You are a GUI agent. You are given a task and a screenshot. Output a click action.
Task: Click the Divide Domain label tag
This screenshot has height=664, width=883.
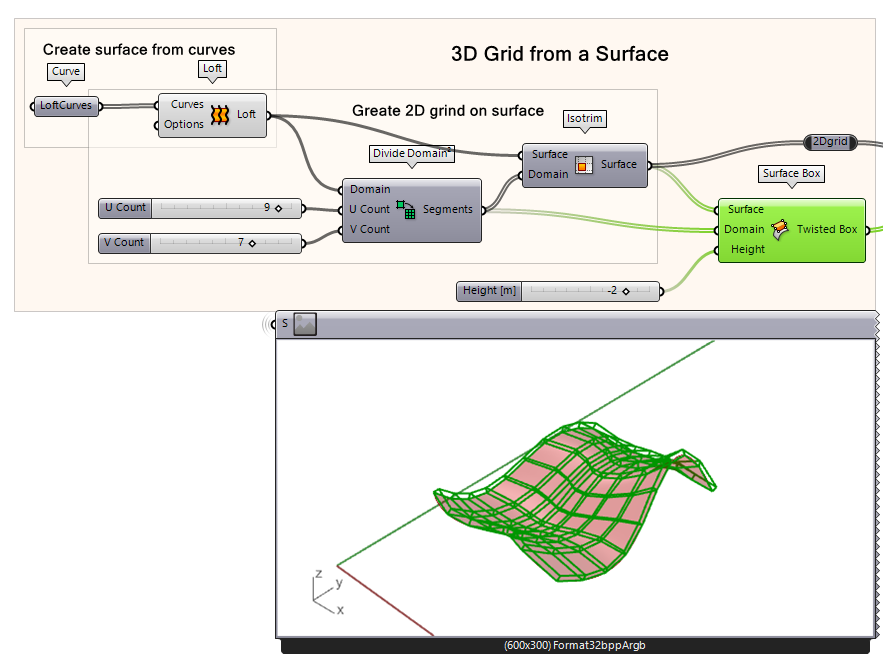point(411,154)
